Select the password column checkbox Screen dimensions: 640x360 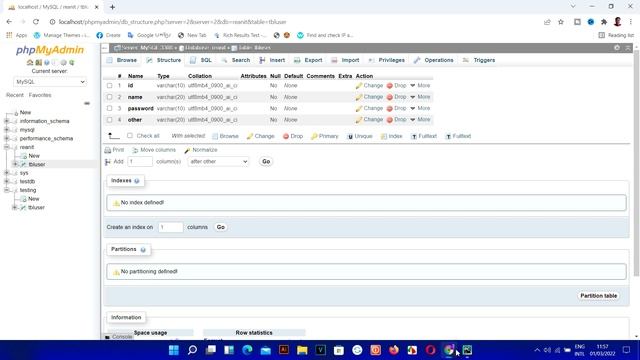(109, 109)
